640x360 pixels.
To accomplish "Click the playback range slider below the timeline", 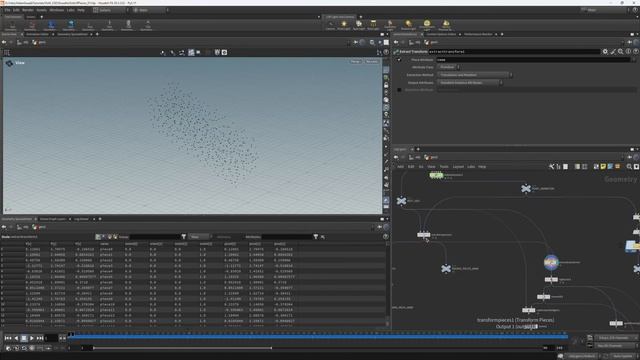I will point(182,348).
